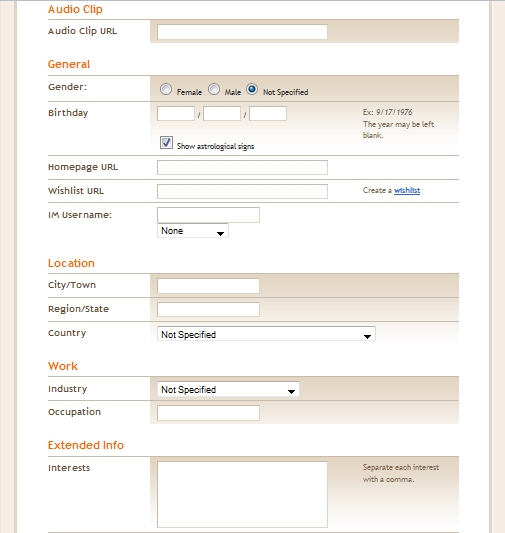Click the Audio Clip URL field

(242, 32)
